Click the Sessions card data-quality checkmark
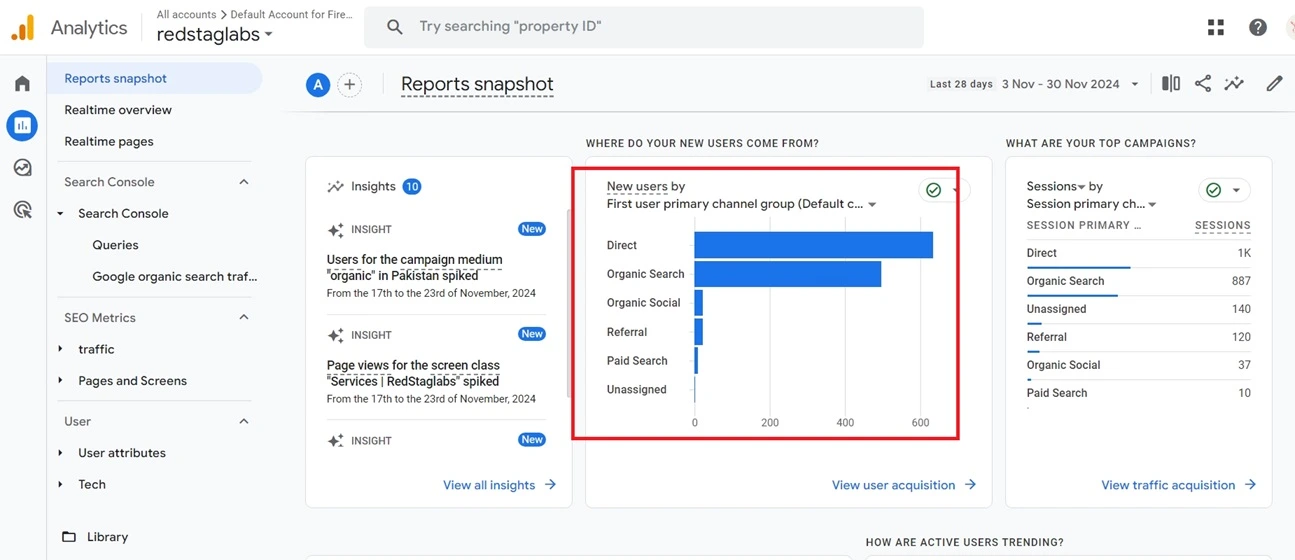 pos(1214,190)
